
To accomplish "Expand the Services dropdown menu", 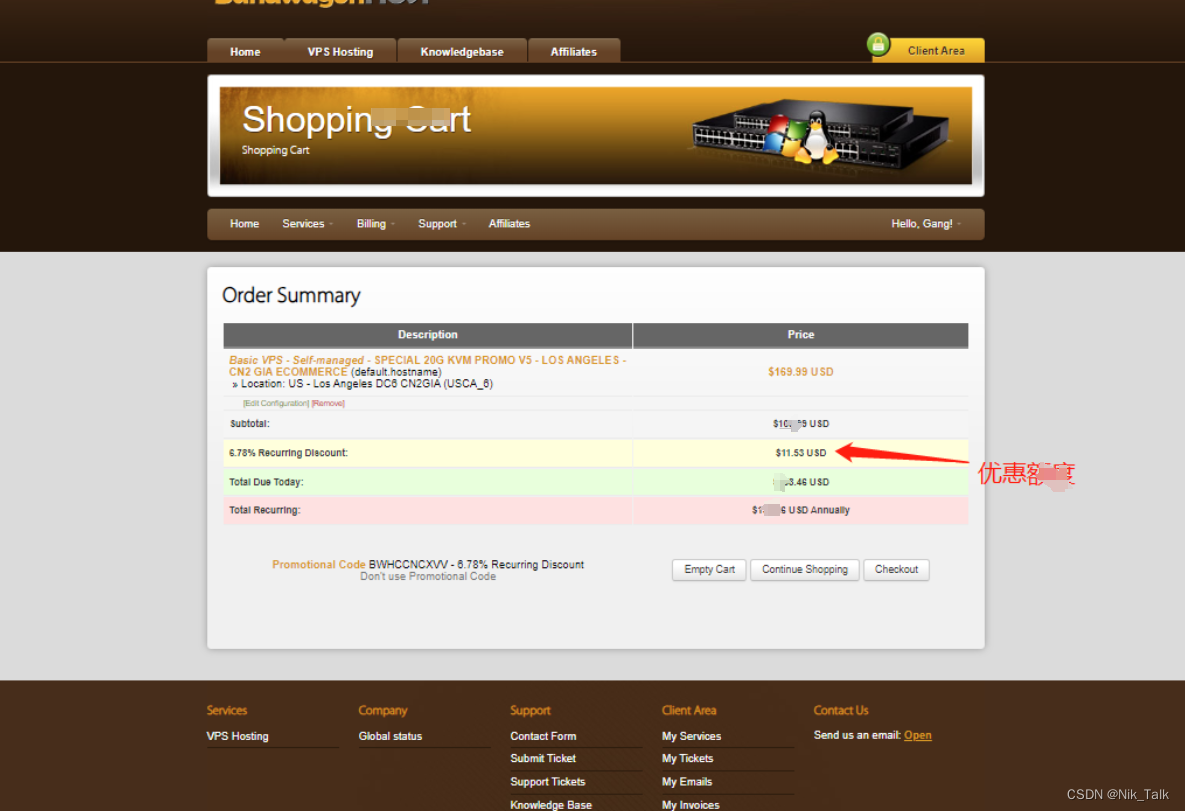I will (x=307, y=224).
